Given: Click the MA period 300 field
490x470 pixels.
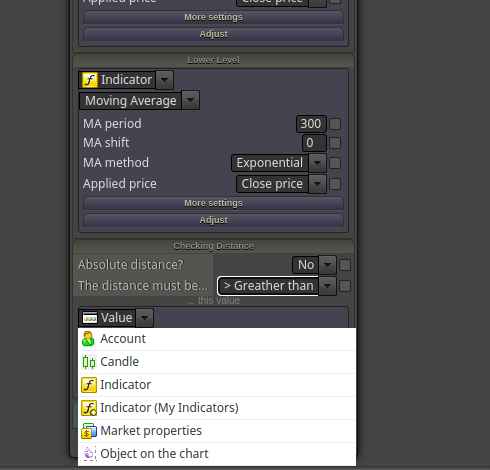Looking at the screenshot, I should pyautogui.click(x=311, y=124).
